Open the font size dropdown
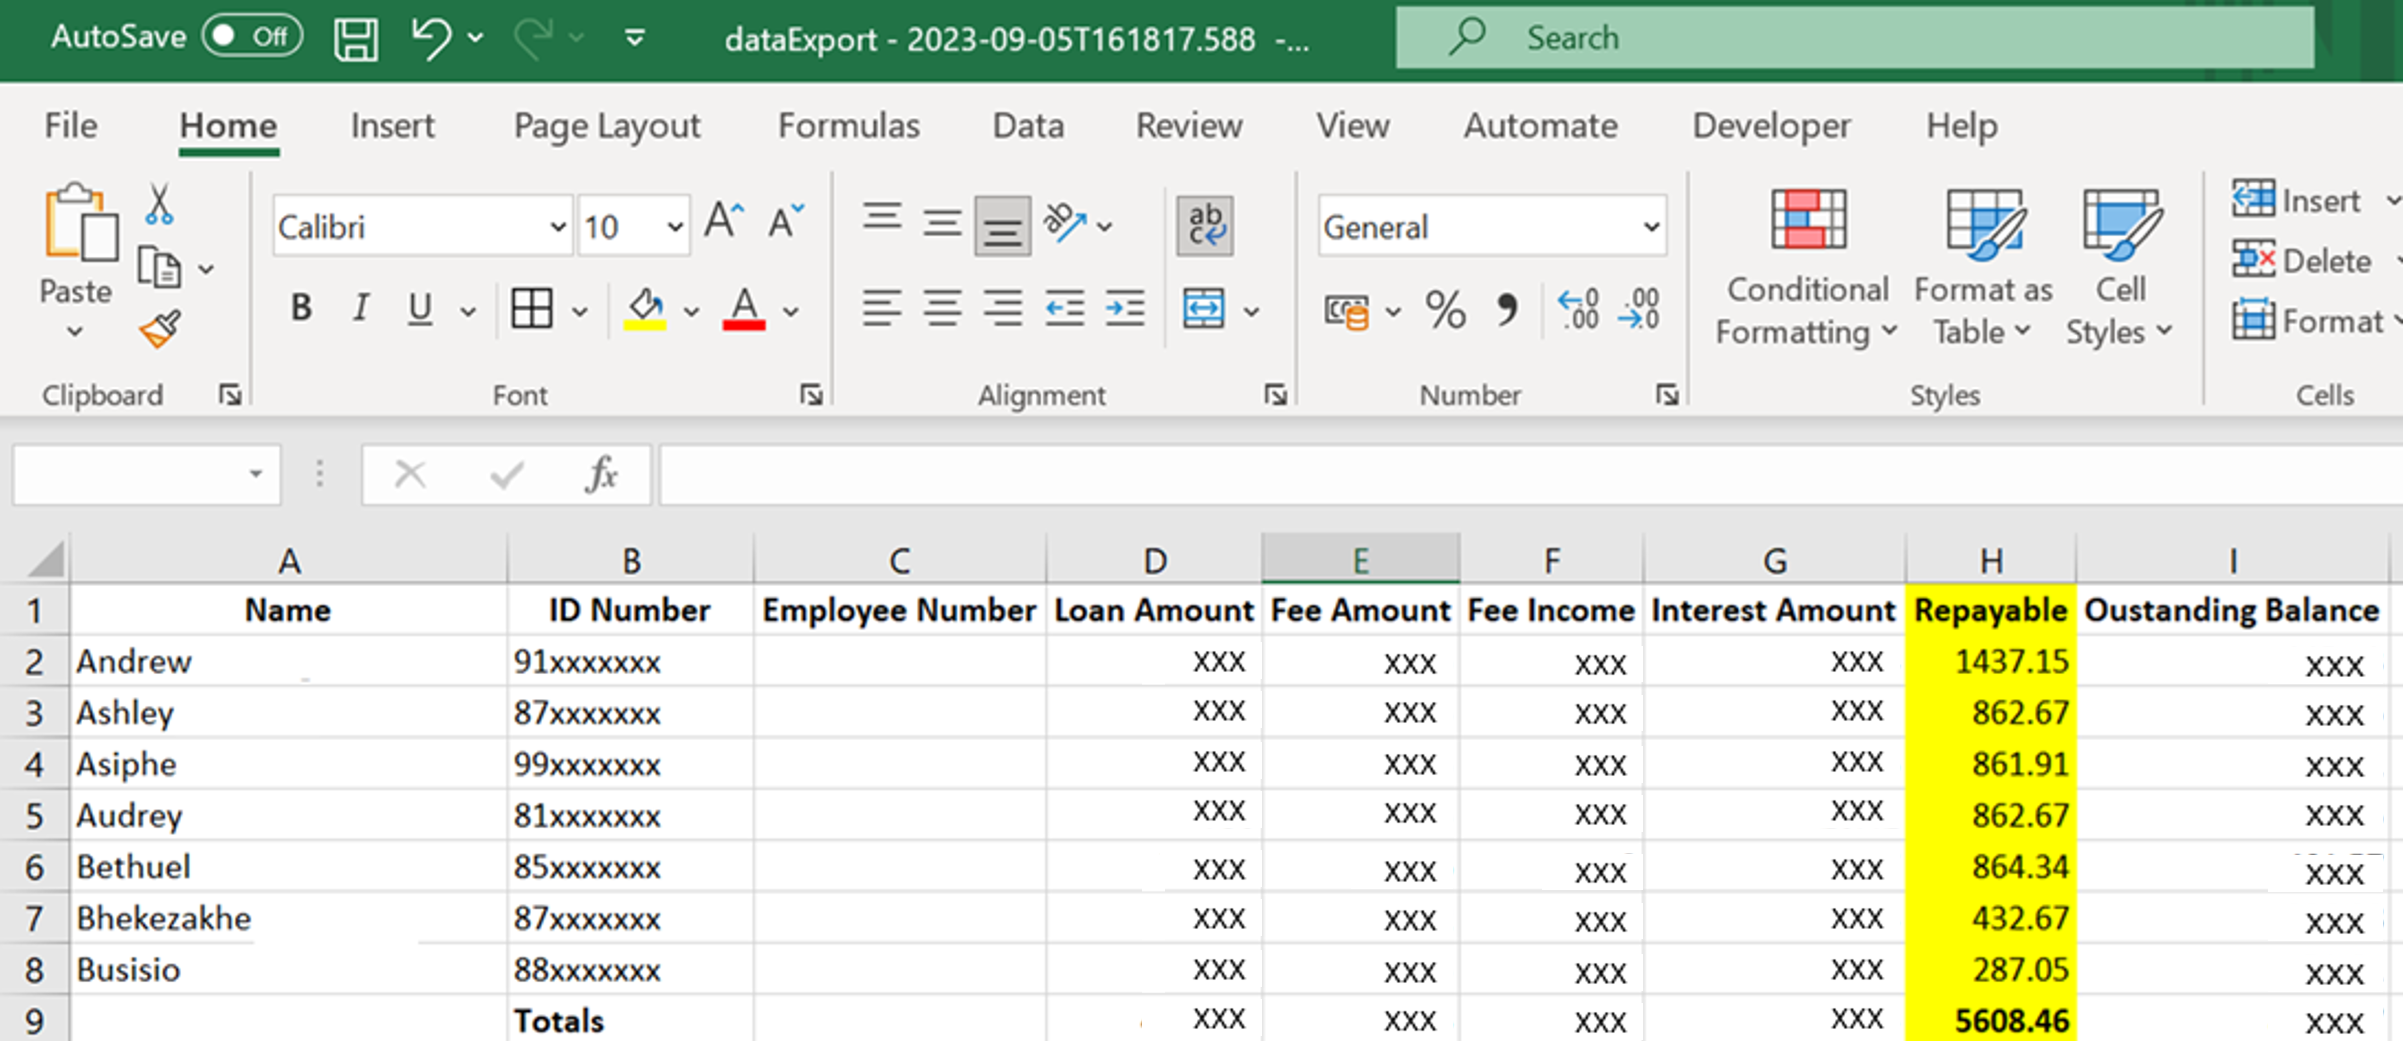This screenshot has width=2403, height=1041. tap(675, 227)
